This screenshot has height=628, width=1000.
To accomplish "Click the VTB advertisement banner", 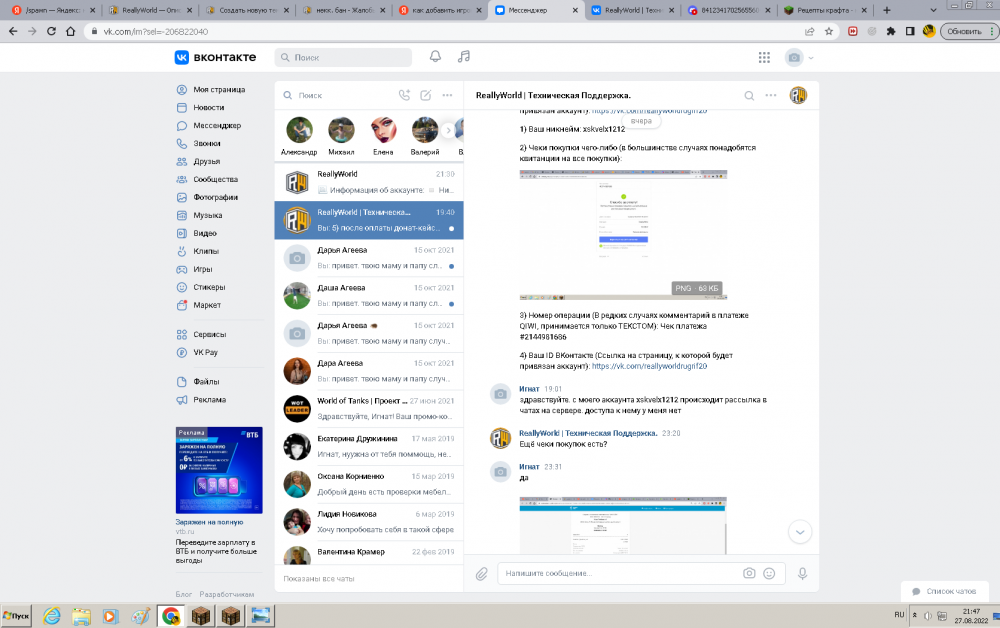I will click(x=219, y=470).
